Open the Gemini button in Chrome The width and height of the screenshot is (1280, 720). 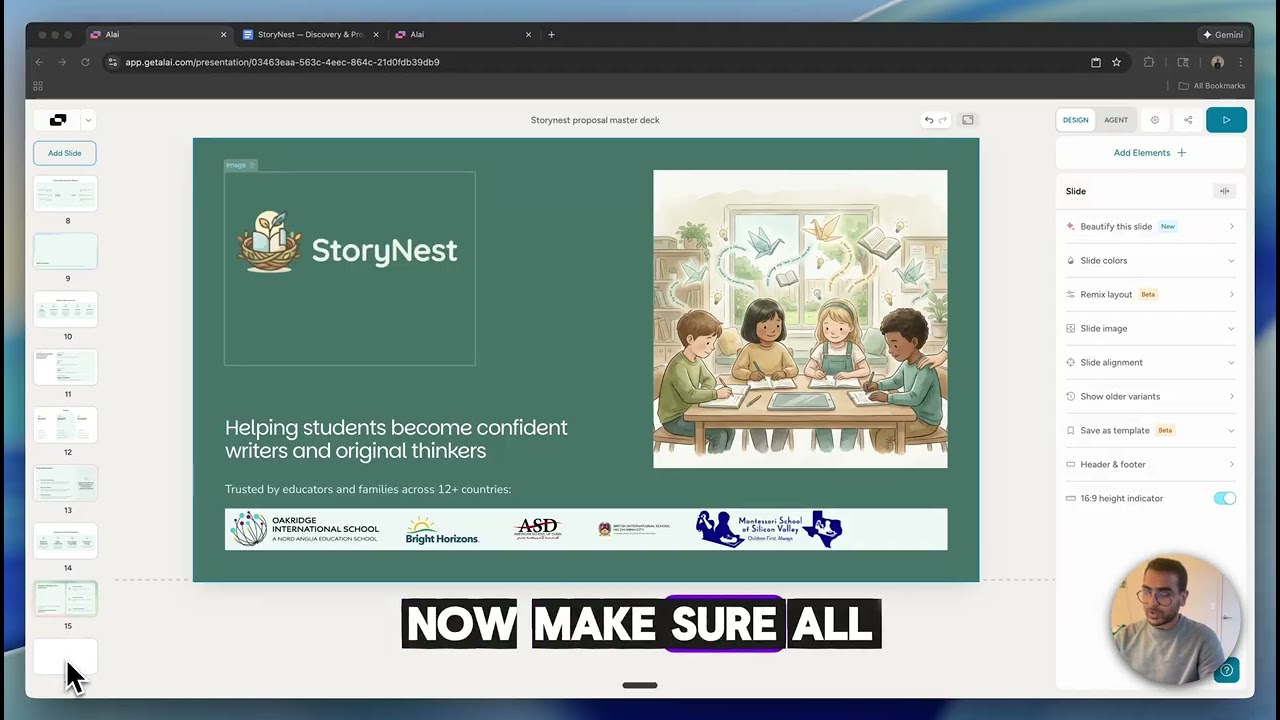(x=1223, y=35)
